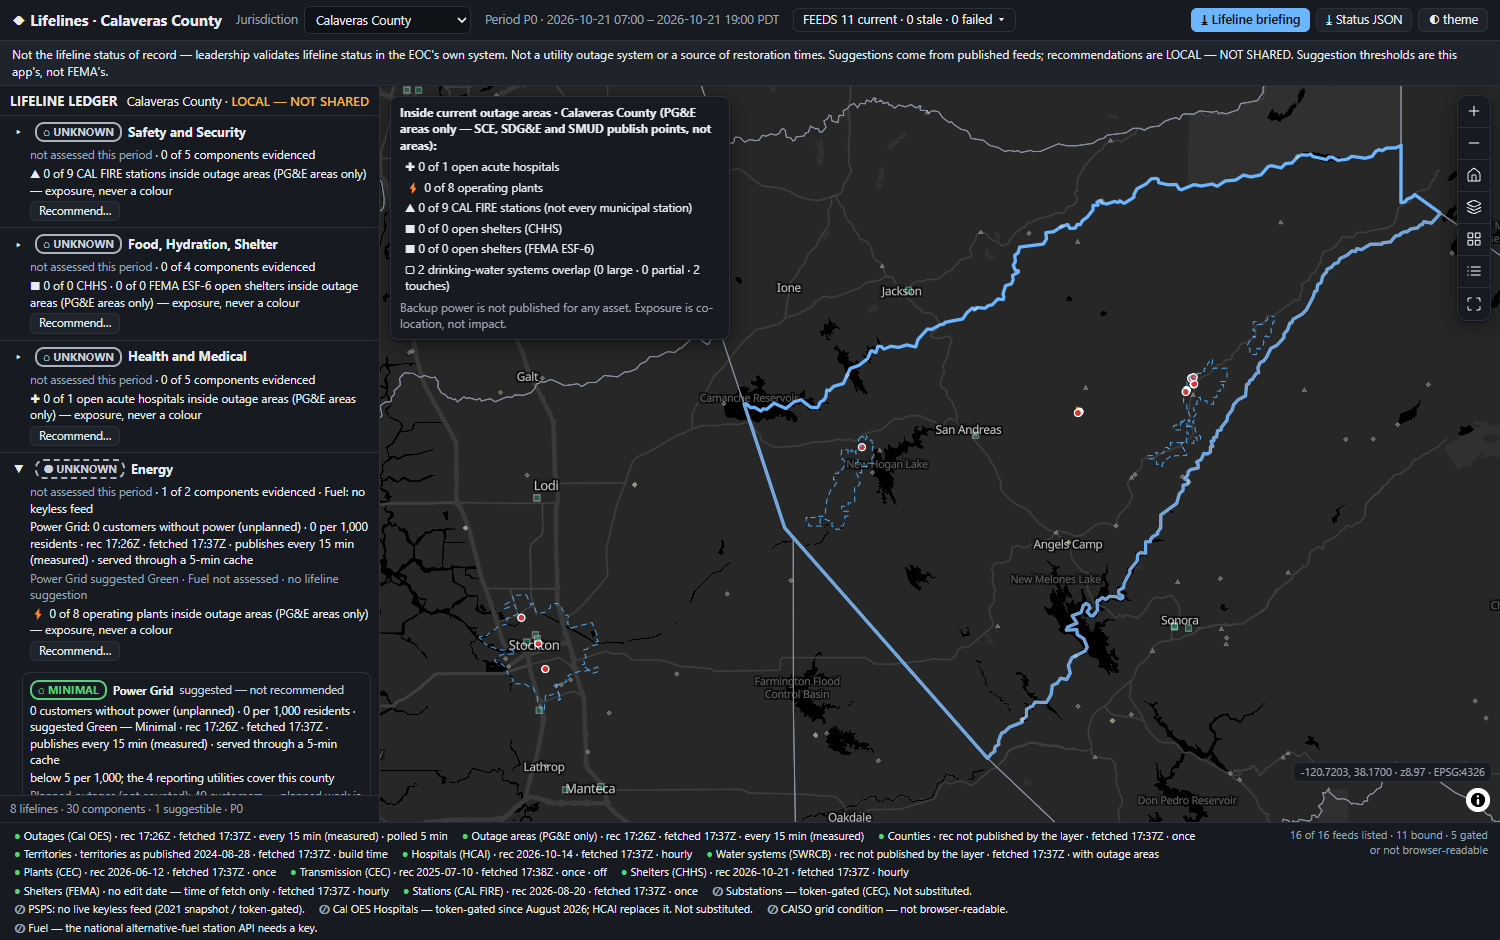Click the map coordinates readout
1500x940 pixels.
[x=1392, y=772]
